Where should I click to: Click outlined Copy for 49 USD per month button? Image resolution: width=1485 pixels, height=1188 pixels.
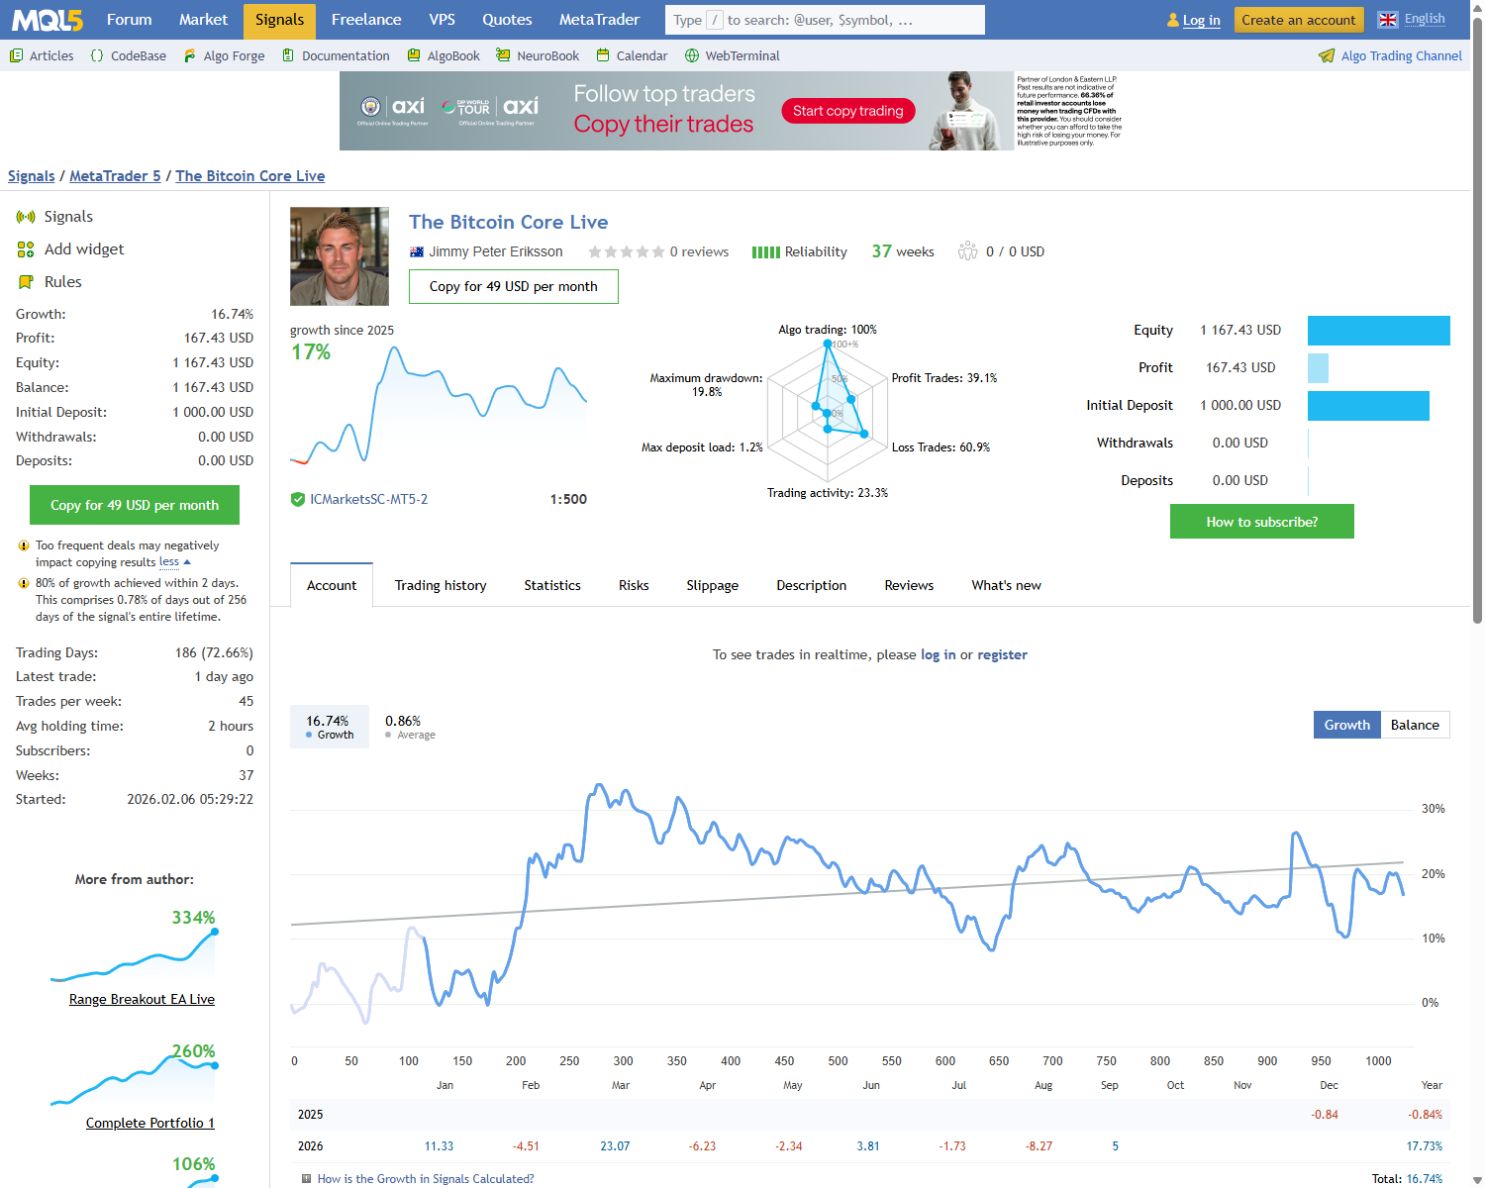point(513,286)
